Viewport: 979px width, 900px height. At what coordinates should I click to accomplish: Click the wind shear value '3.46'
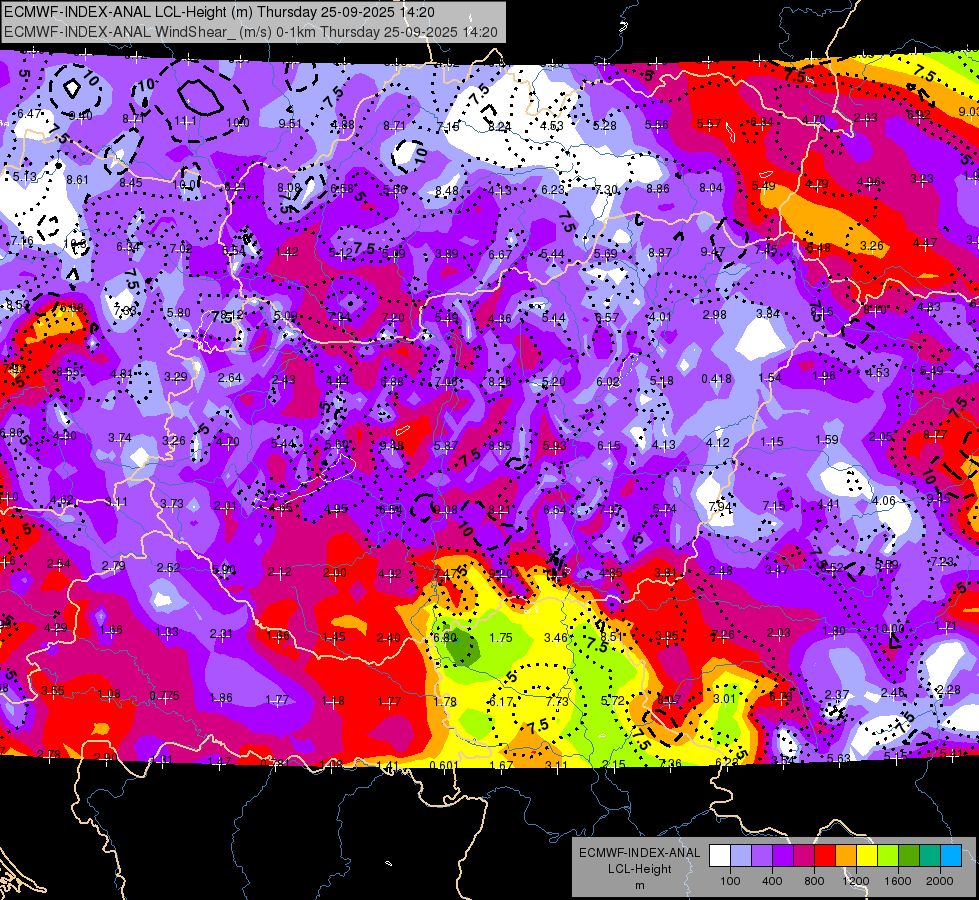click(556, 638)
